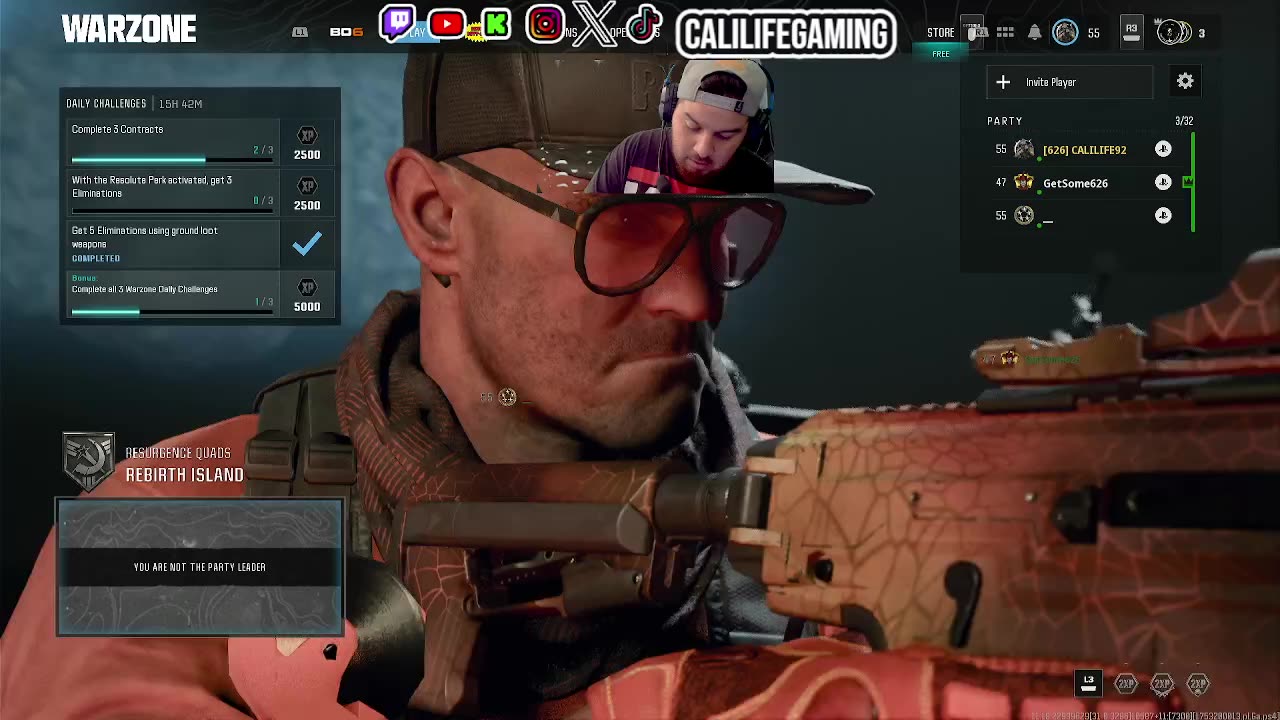Click the 3/32 party count
1280x720 pixels.
click(x=1184, y=121)
